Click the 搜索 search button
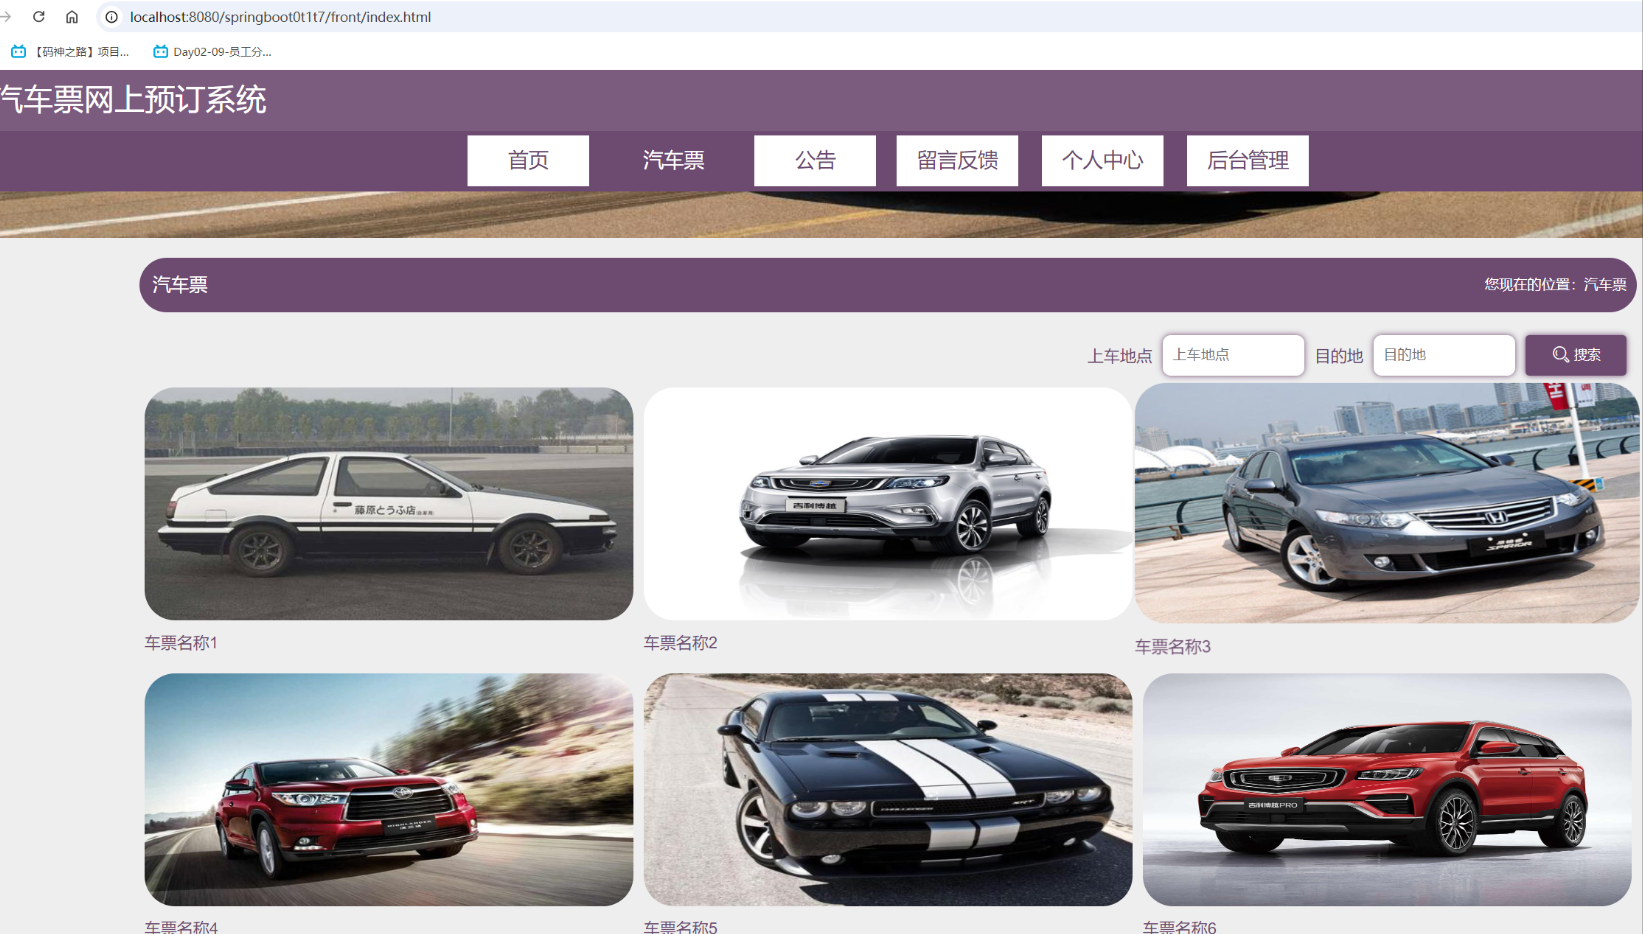The height and width of the screenshot is (934, 1643). [x=1576, y=355]
